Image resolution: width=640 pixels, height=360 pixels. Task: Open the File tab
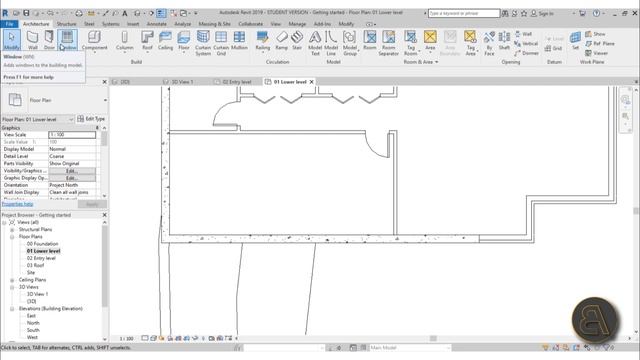[9, 24]
